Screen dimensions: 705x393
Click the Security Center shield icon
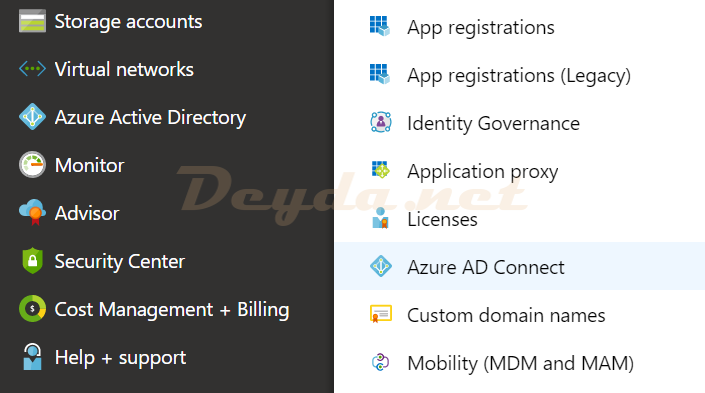click(32, 260)
